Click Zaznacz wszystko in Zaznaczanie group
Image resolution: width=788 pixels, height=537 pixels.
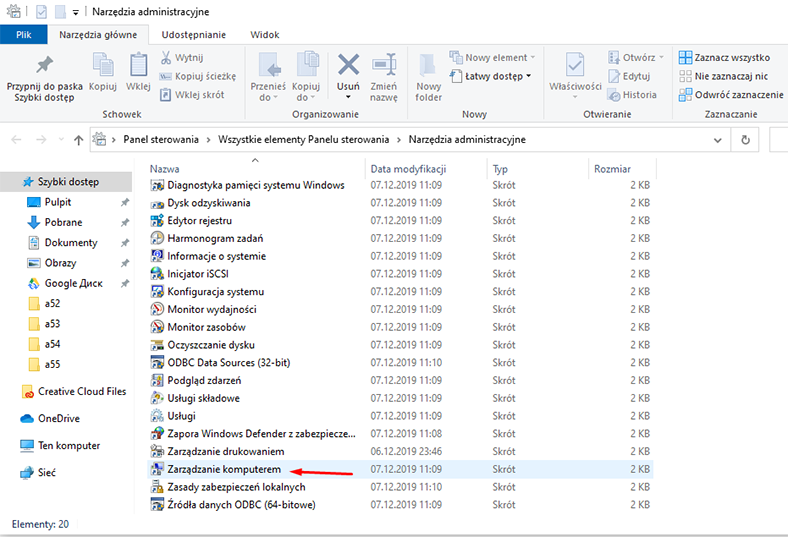click(x=724, y=57)
